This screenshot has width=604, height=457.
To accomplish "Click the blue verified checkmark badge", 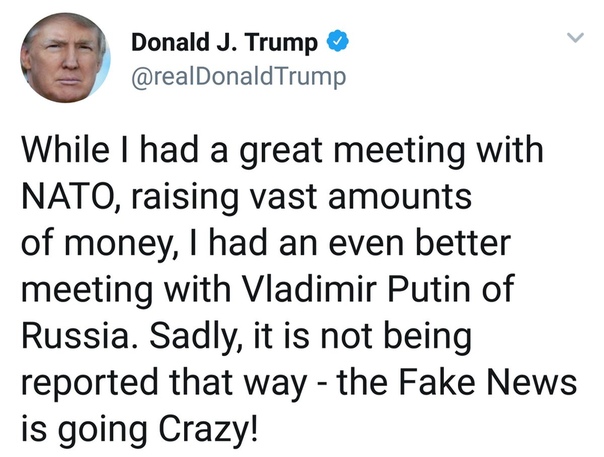I will tap(339, 43).
